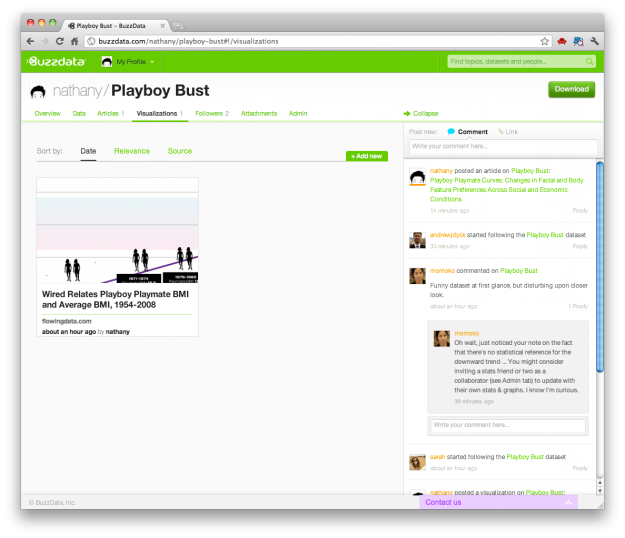Click the browser forward arrow

pos(45,41)
